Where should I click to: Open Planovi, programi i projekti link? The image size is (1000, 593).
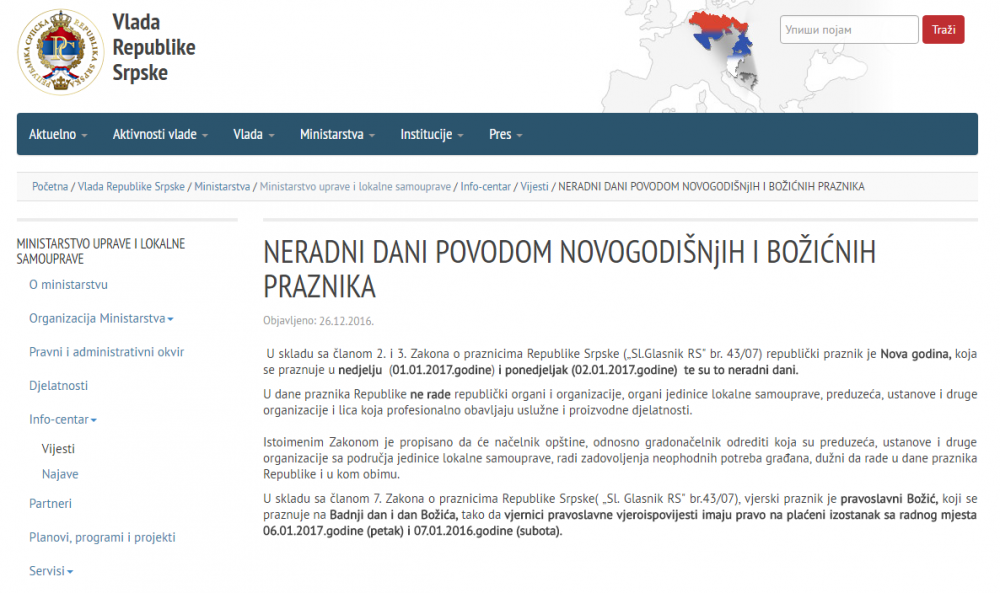pos(102,538)
